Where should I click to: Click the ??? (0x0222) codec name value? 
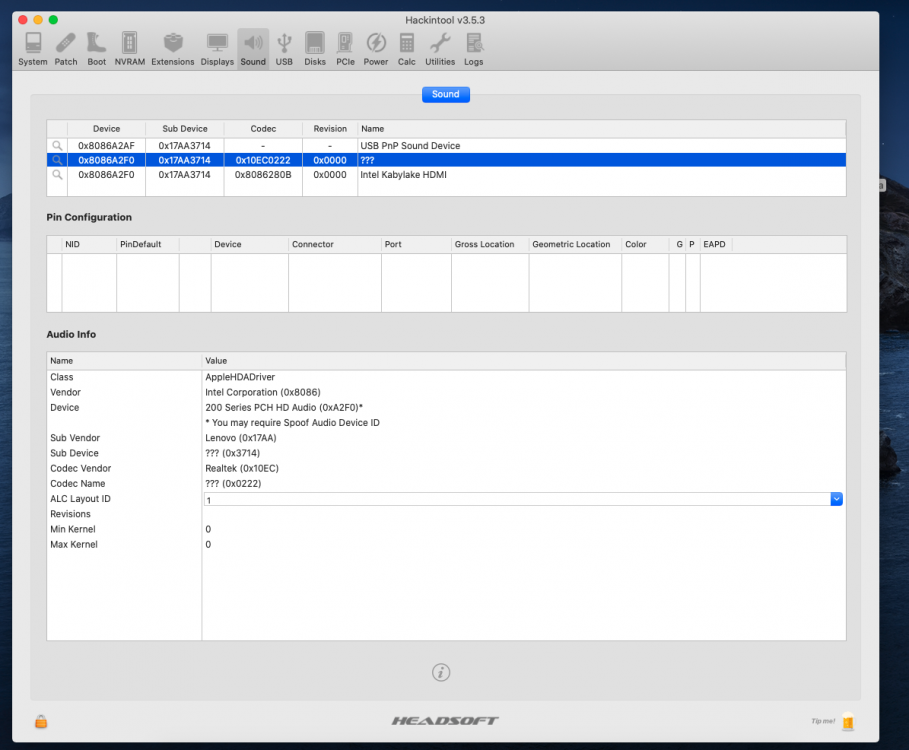tap(233, 483)
